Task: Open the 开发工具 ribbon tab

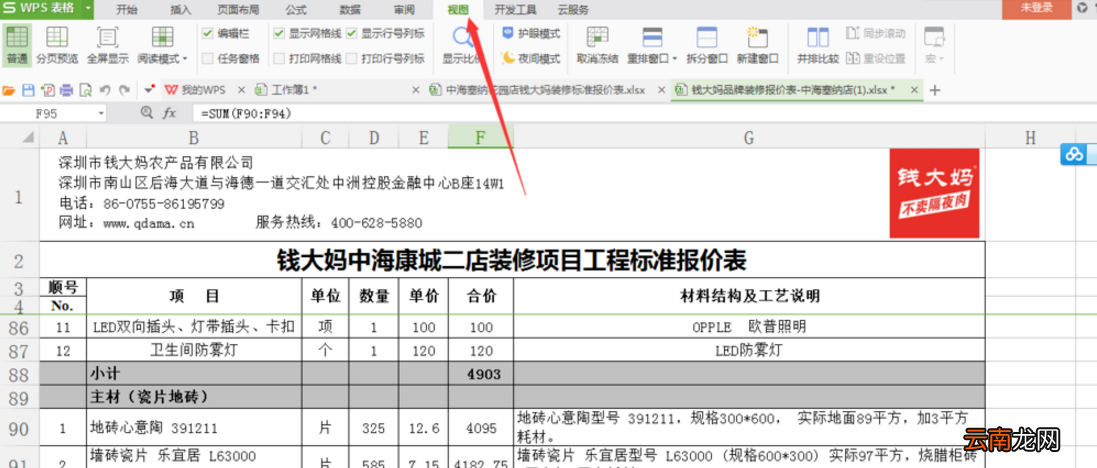Action: [x=515, y=10]
